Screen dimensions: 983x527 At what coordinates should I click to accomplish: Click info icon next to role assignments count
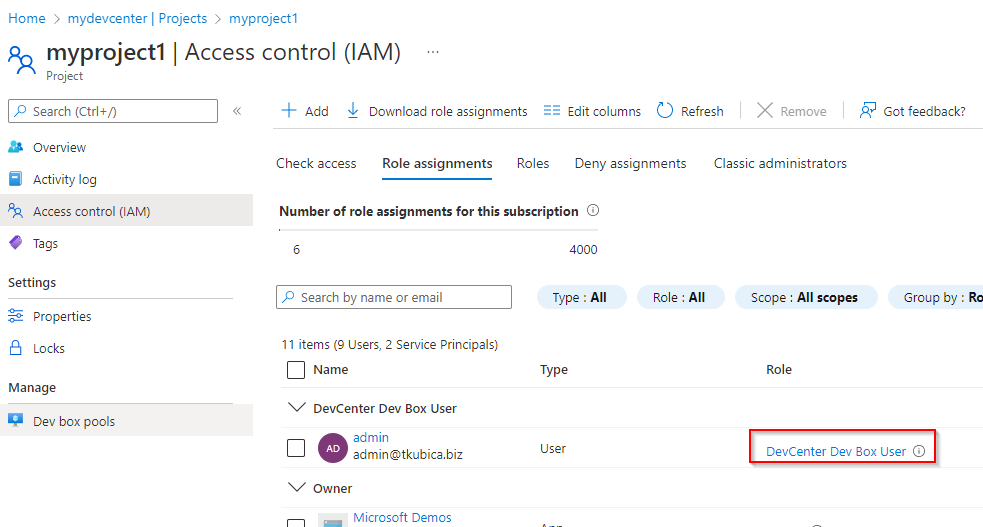coord(592,211)
